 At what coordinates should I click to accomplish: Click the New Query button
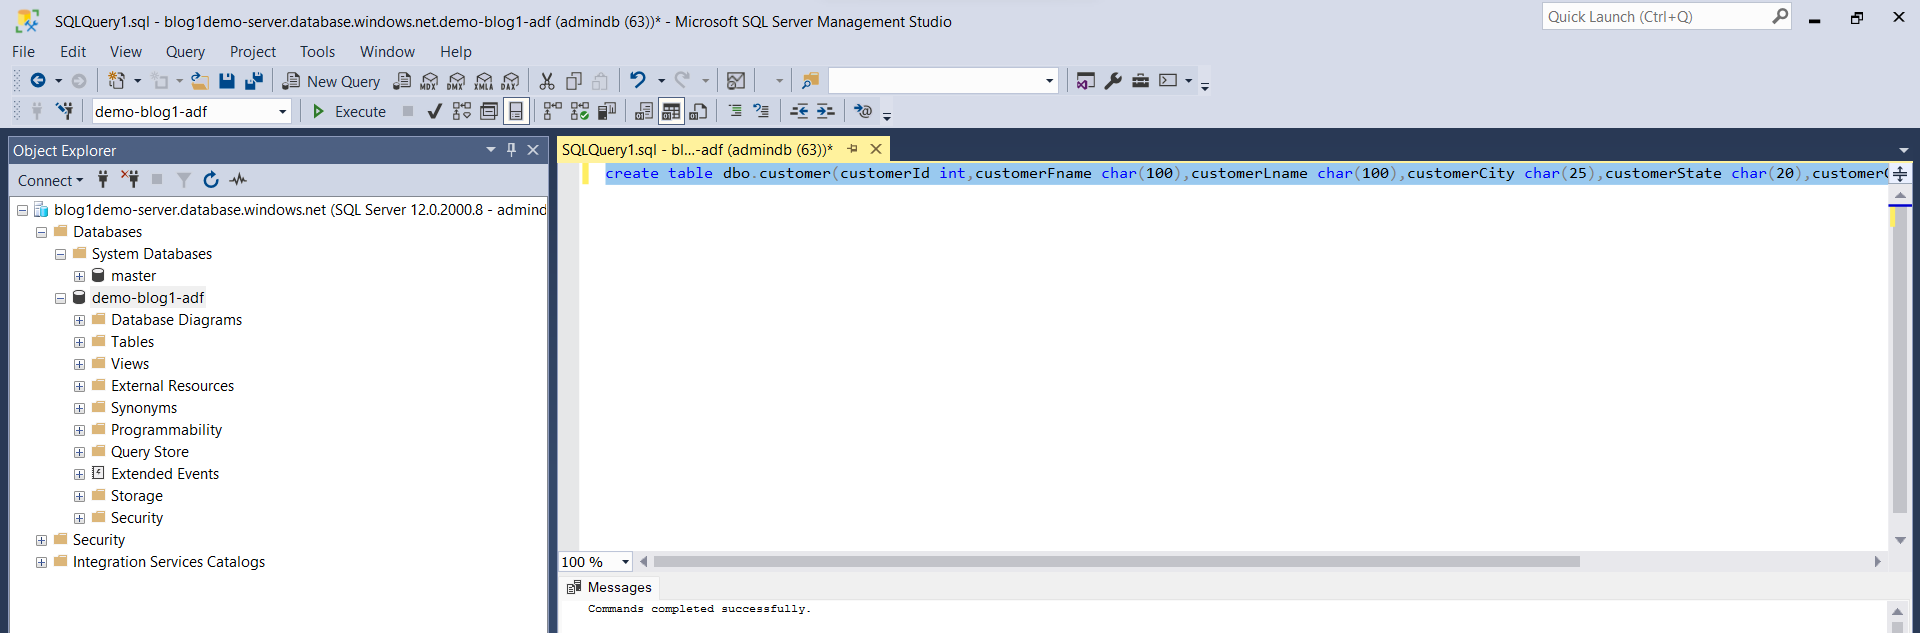(331, 81)
